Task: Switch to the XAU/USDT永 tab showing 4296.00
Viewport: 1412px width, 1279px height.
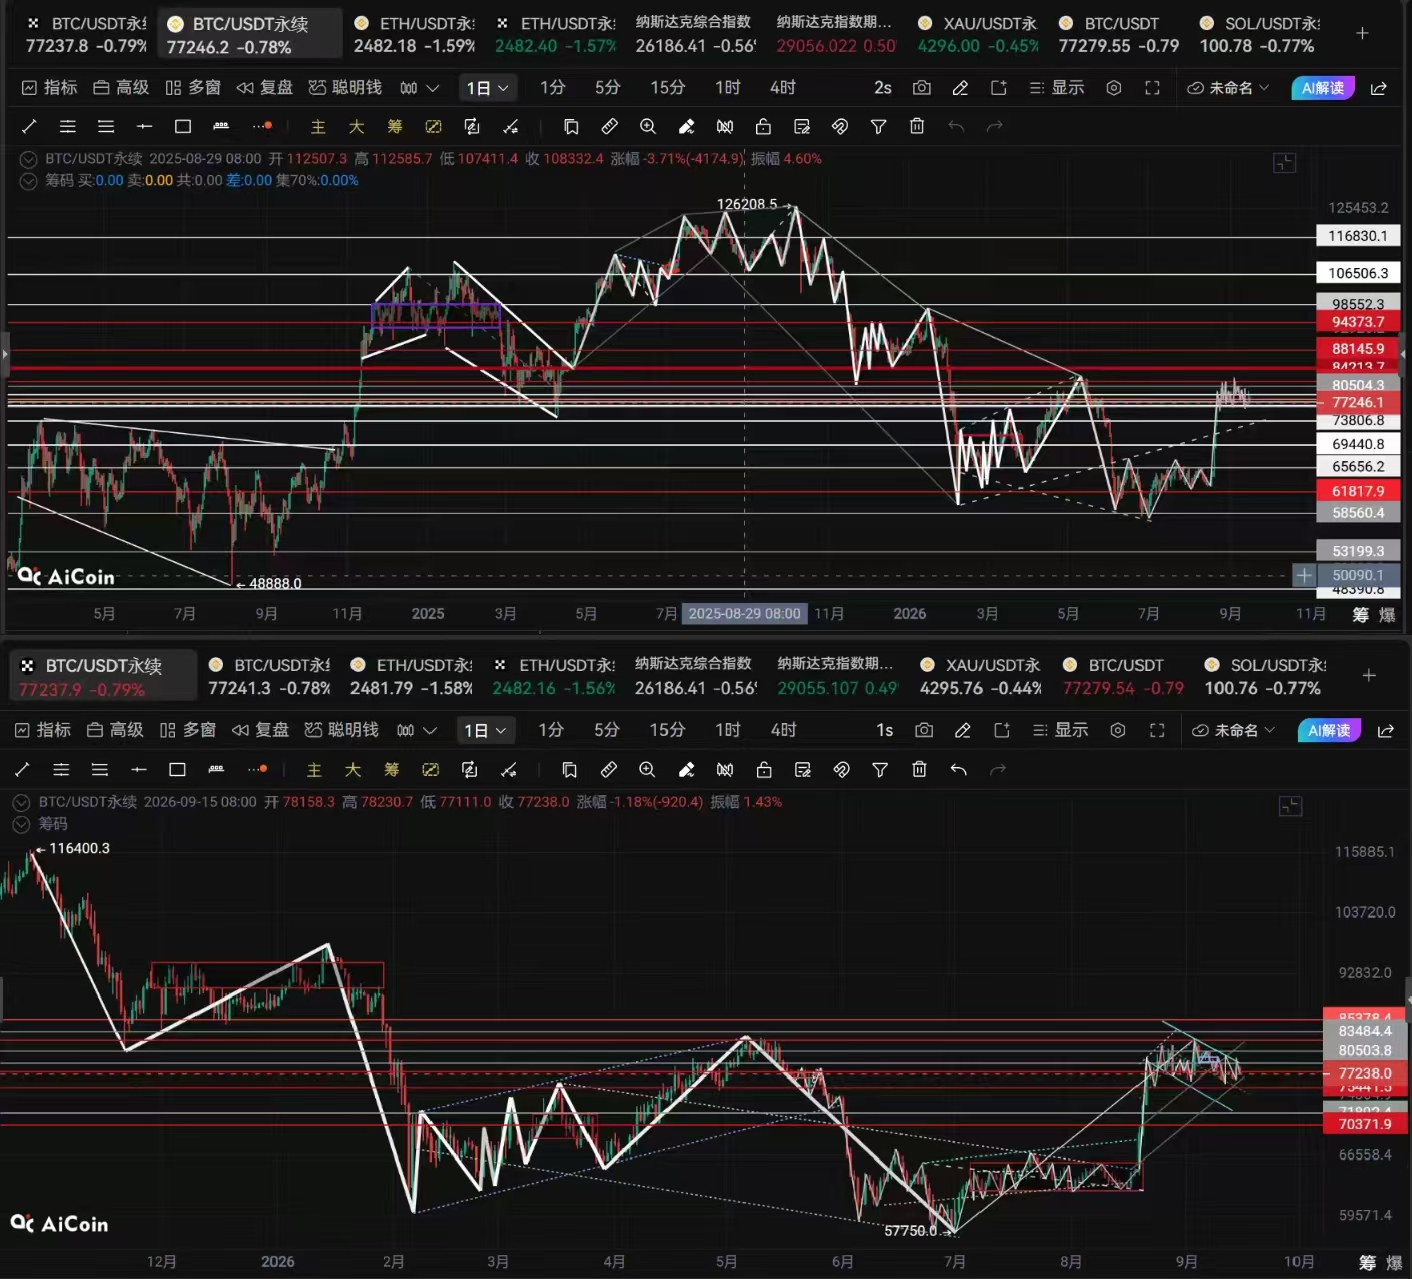Action: tap(978, 34)
